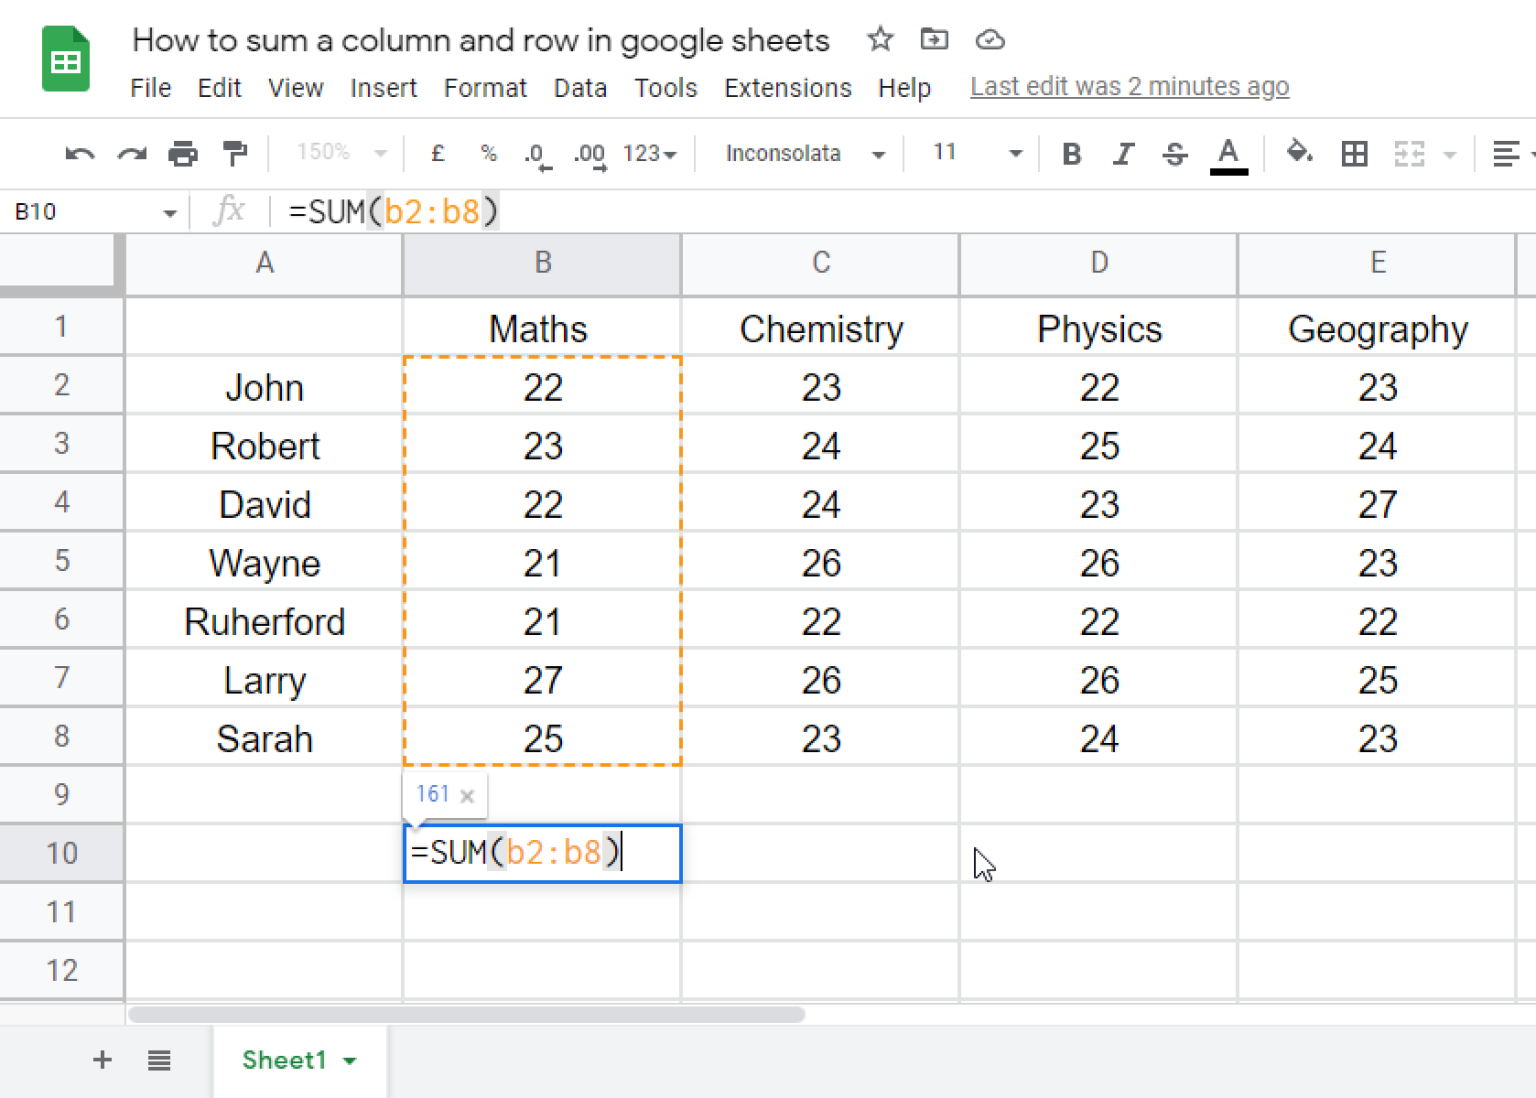Viewport: 1536px width, 1098px height.
Task: Increase decimal places
Action: (590, 155)
